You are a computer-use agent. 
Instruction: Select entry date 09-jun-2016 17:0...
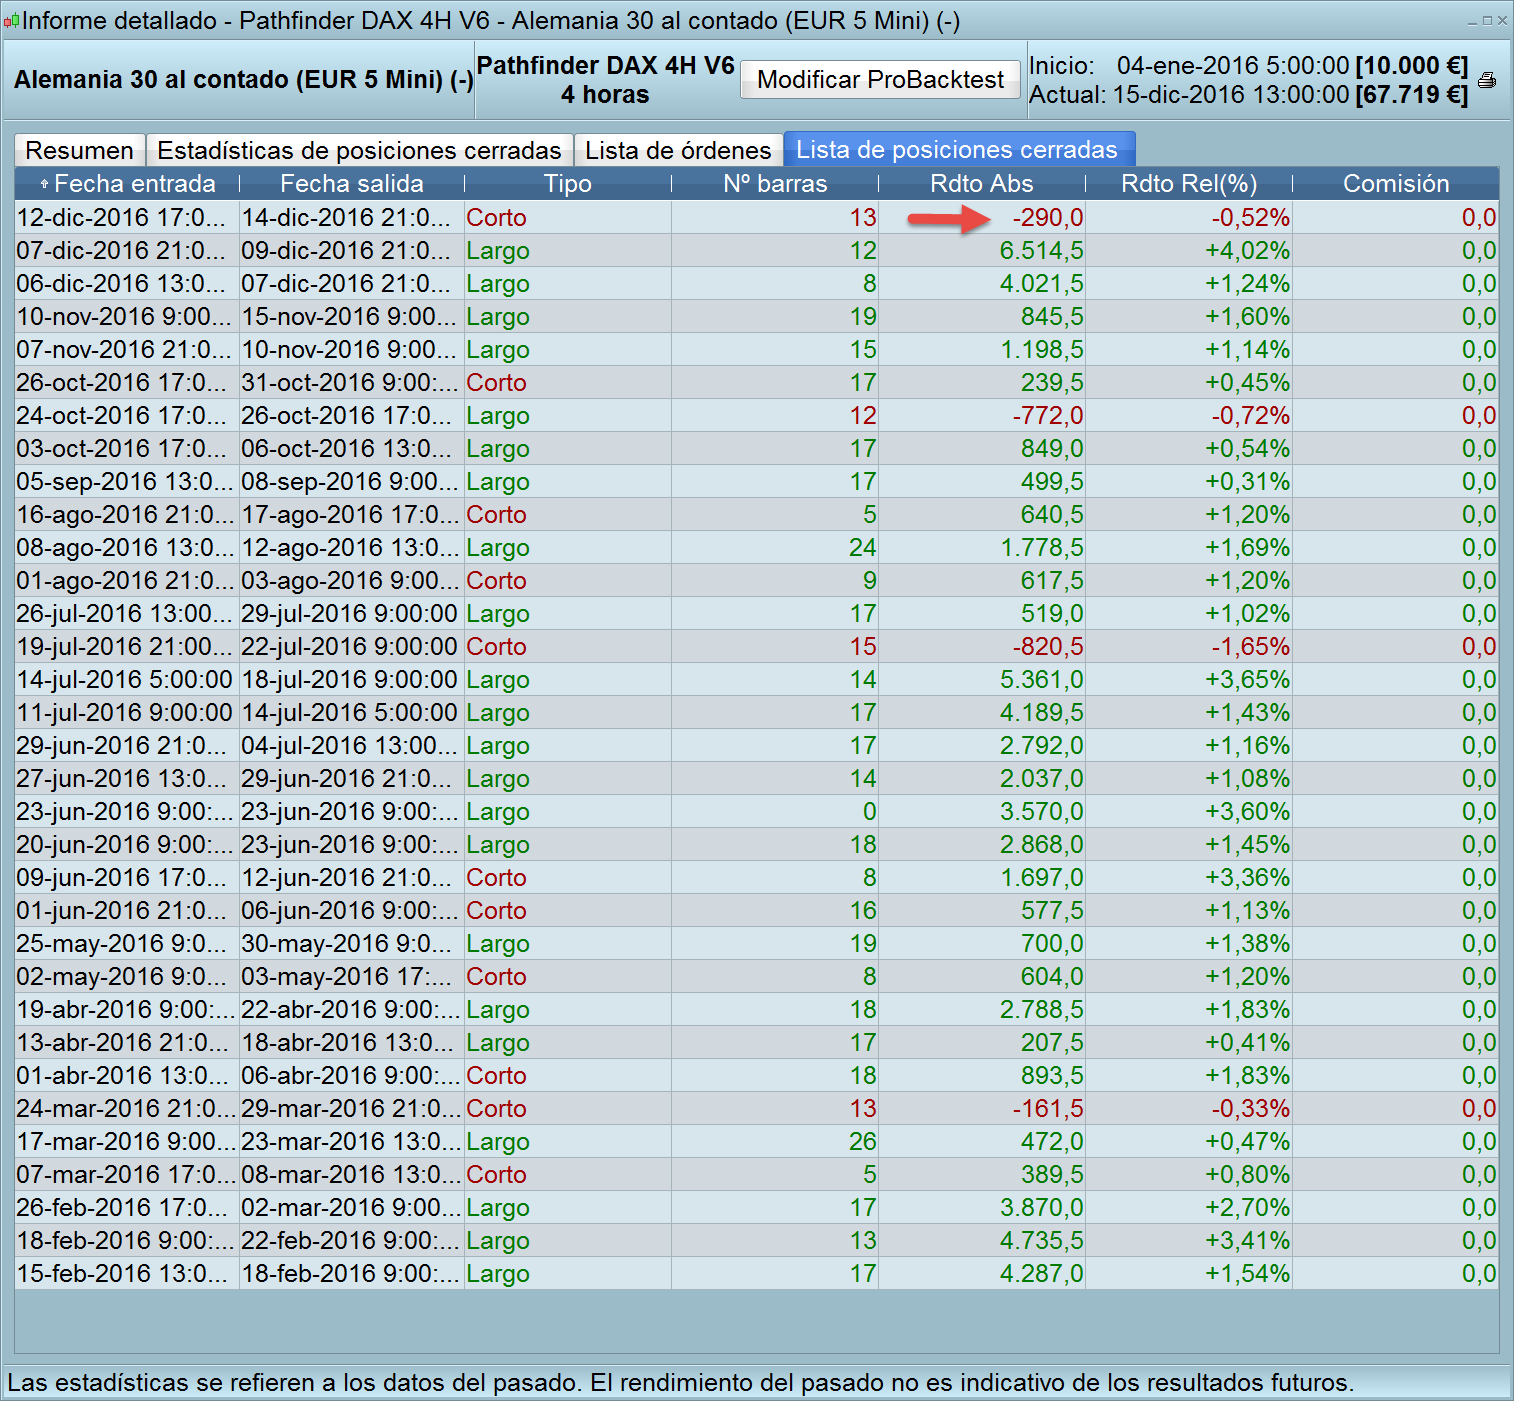[127, 878]
